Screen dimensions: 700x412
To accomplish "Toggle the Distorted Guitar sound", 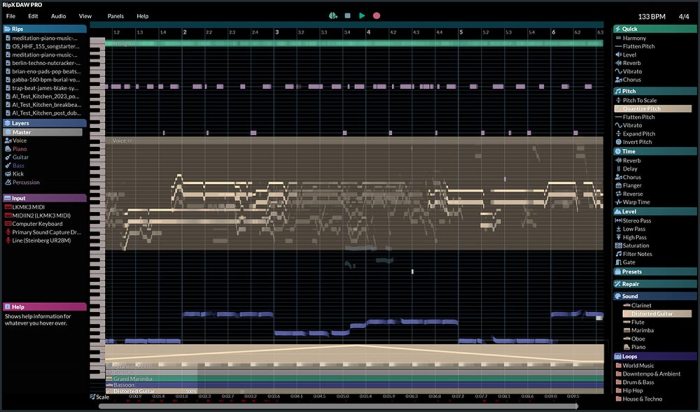I will [657, 314].
